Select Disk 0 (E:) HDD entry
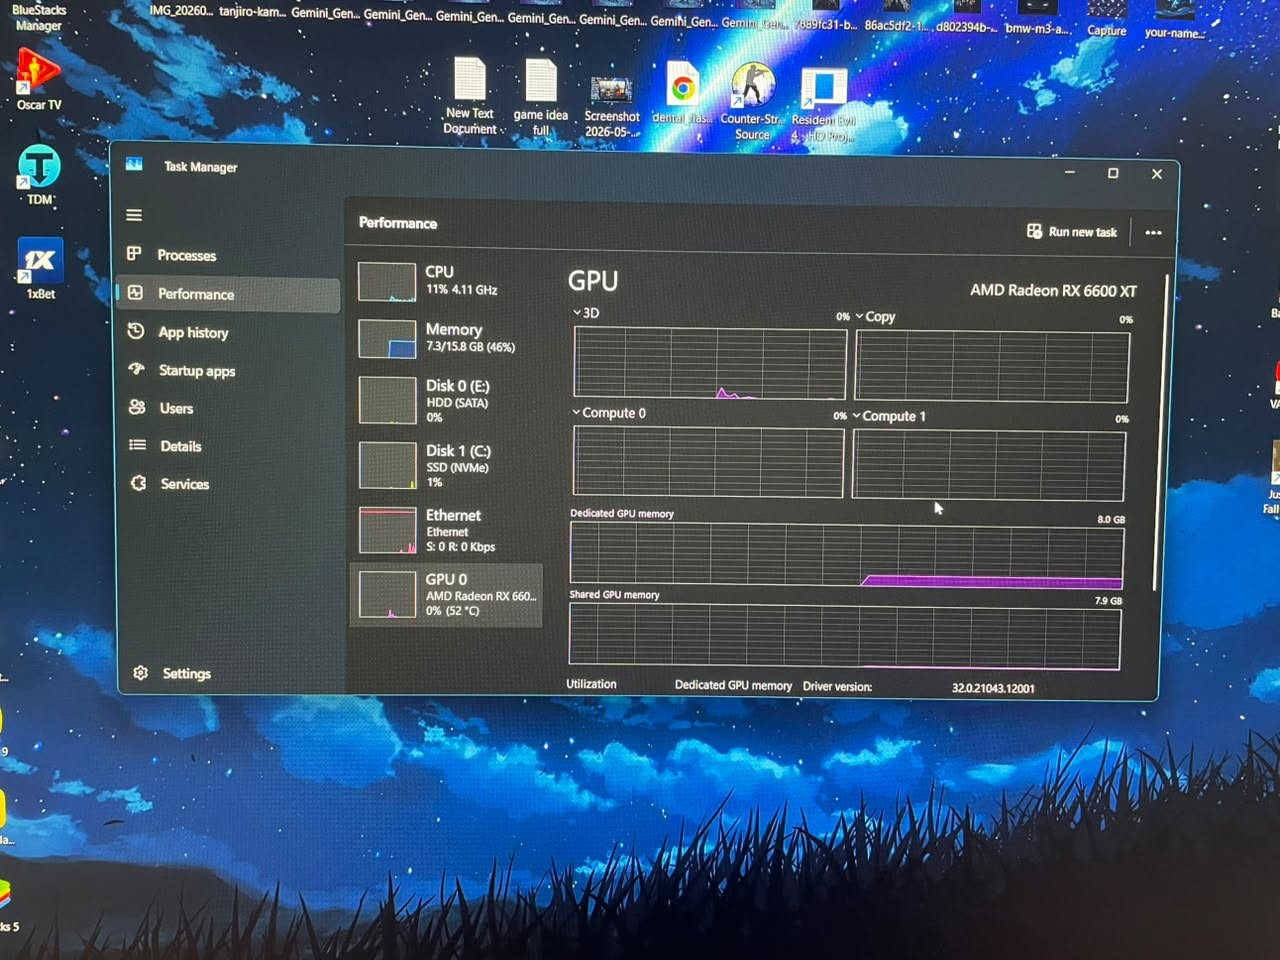This screenshot has height=960, width=1280. [x=446, y=400]
